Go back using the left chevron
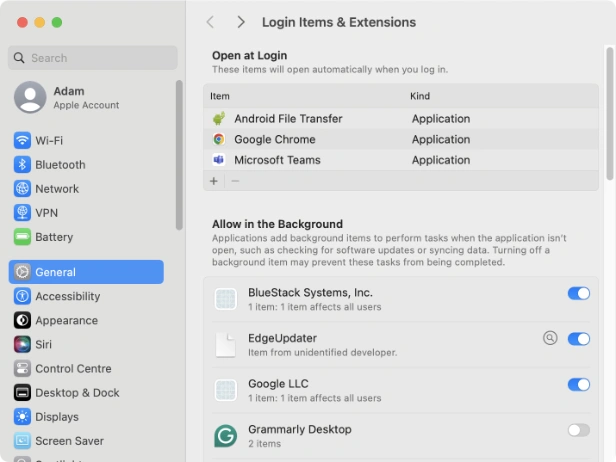 (x=210, y=22)
